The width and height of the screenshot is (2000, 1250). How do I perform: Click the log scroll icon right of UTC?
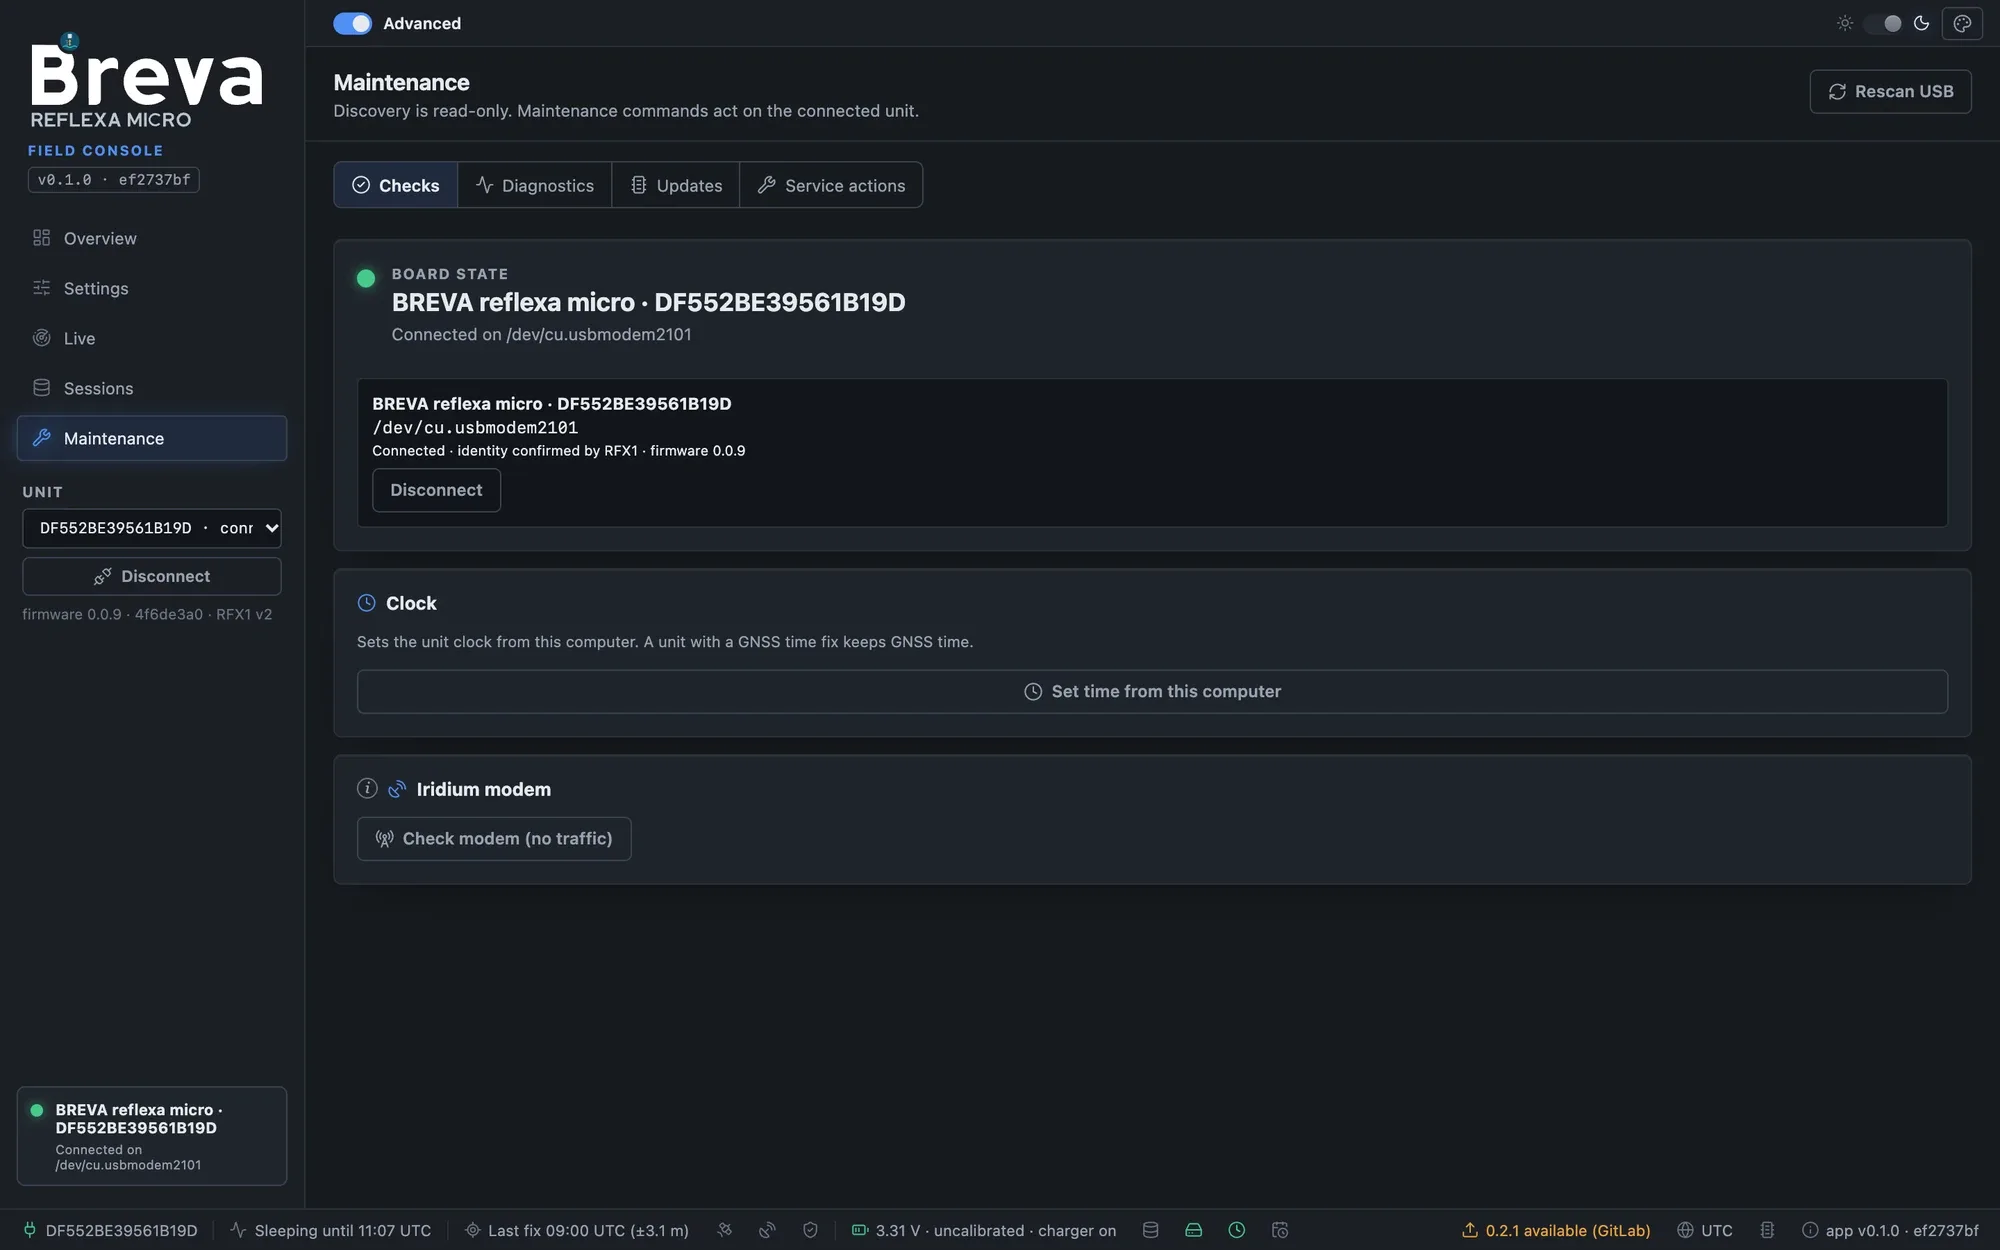[1768, 1230]
